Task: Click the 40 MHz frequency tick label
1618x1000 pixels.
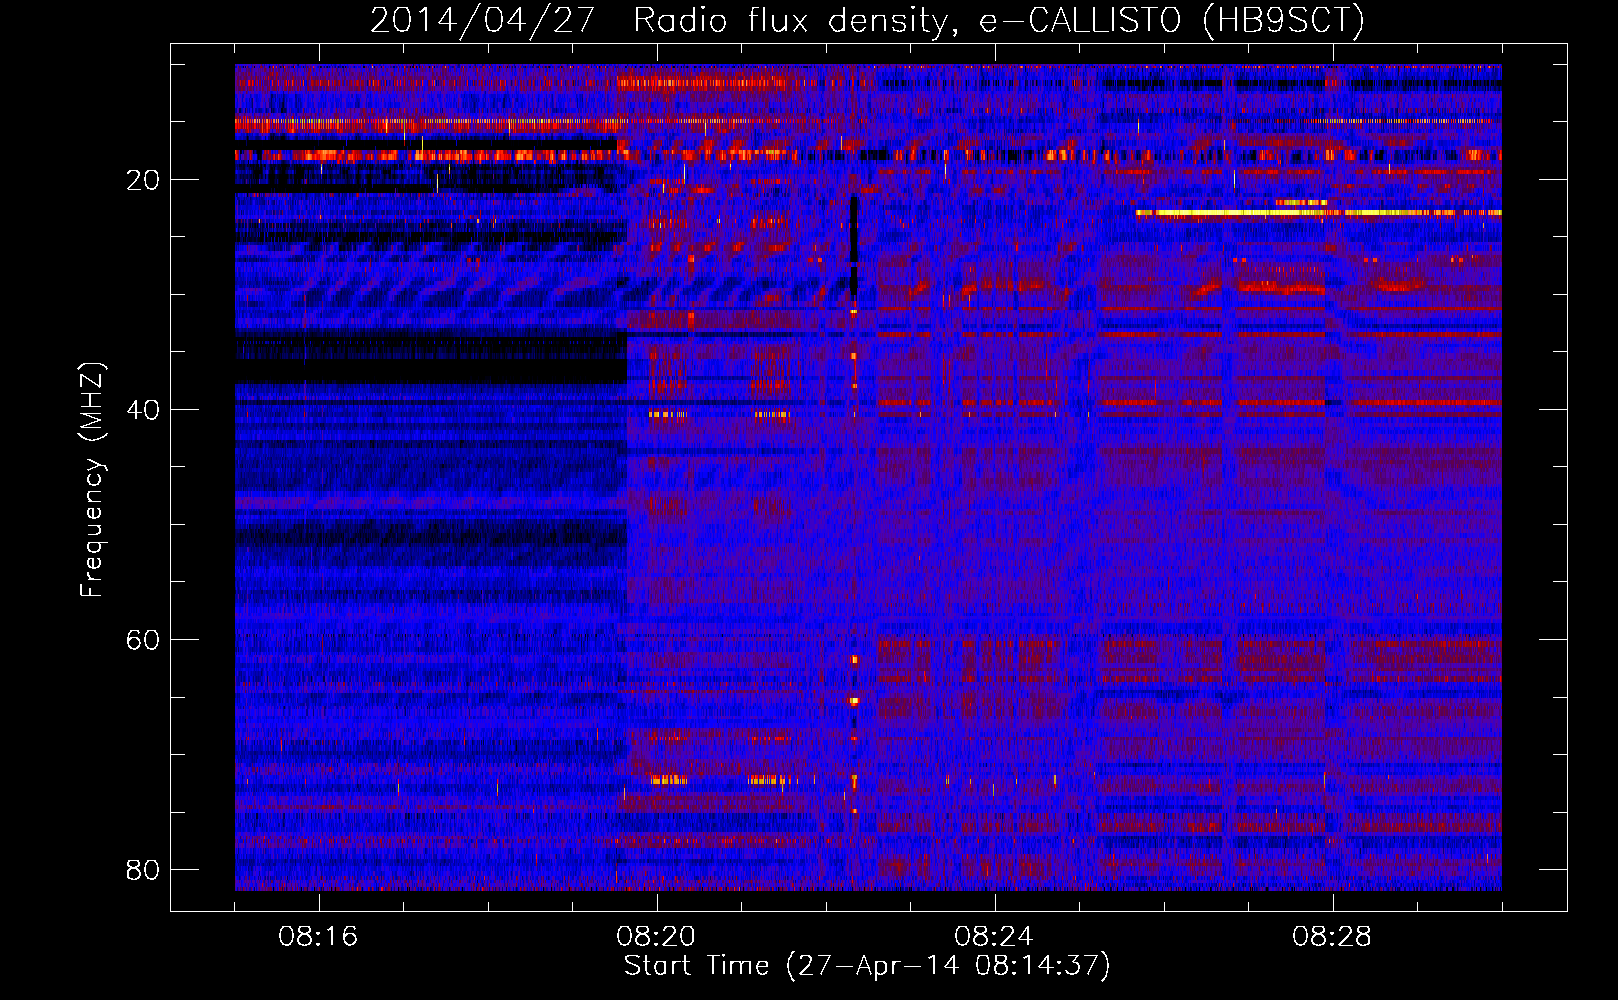Action: [143, 410]
